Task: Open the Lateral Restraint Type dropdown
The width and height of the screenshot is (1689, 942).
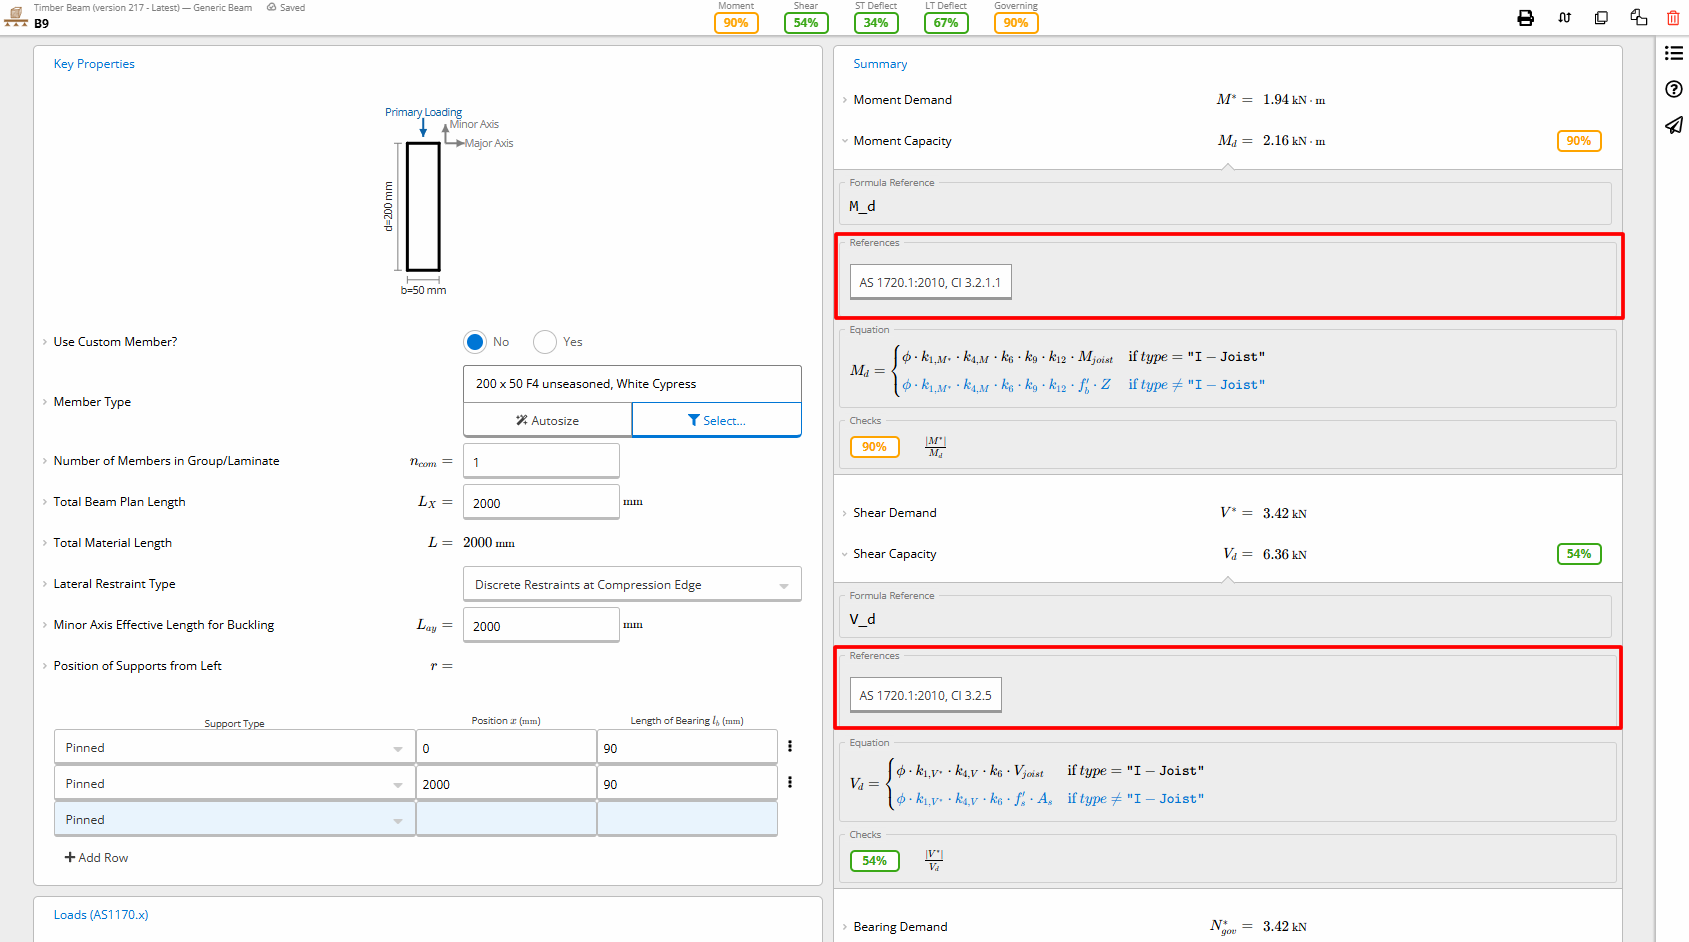Action: 632,584
